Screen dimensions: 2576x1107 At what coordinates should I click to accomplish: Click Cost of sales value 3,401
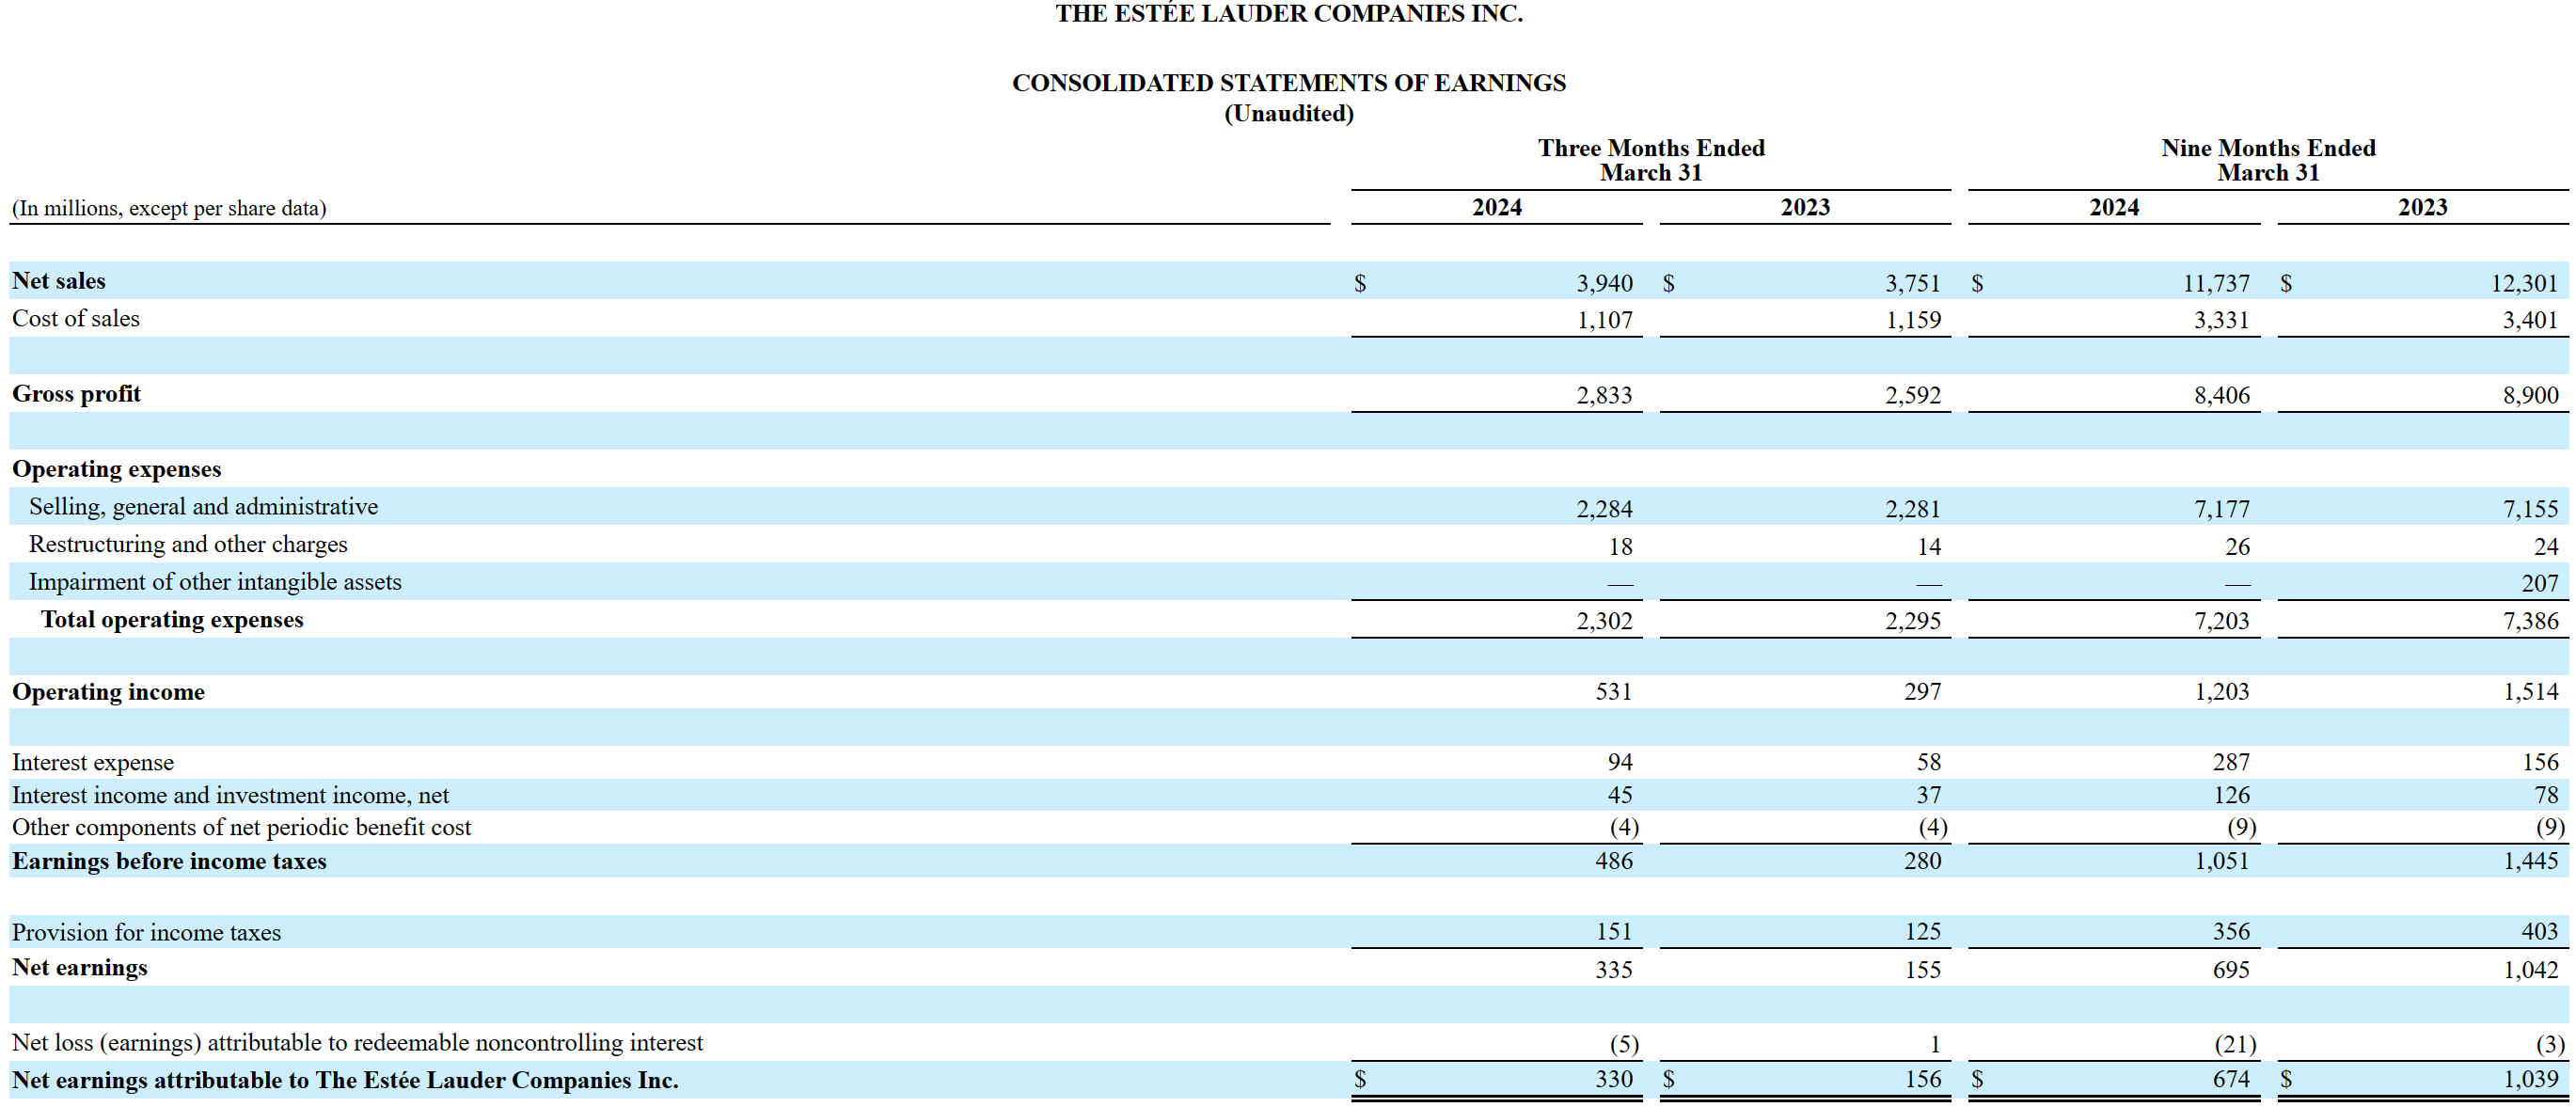pos(2530,321)
